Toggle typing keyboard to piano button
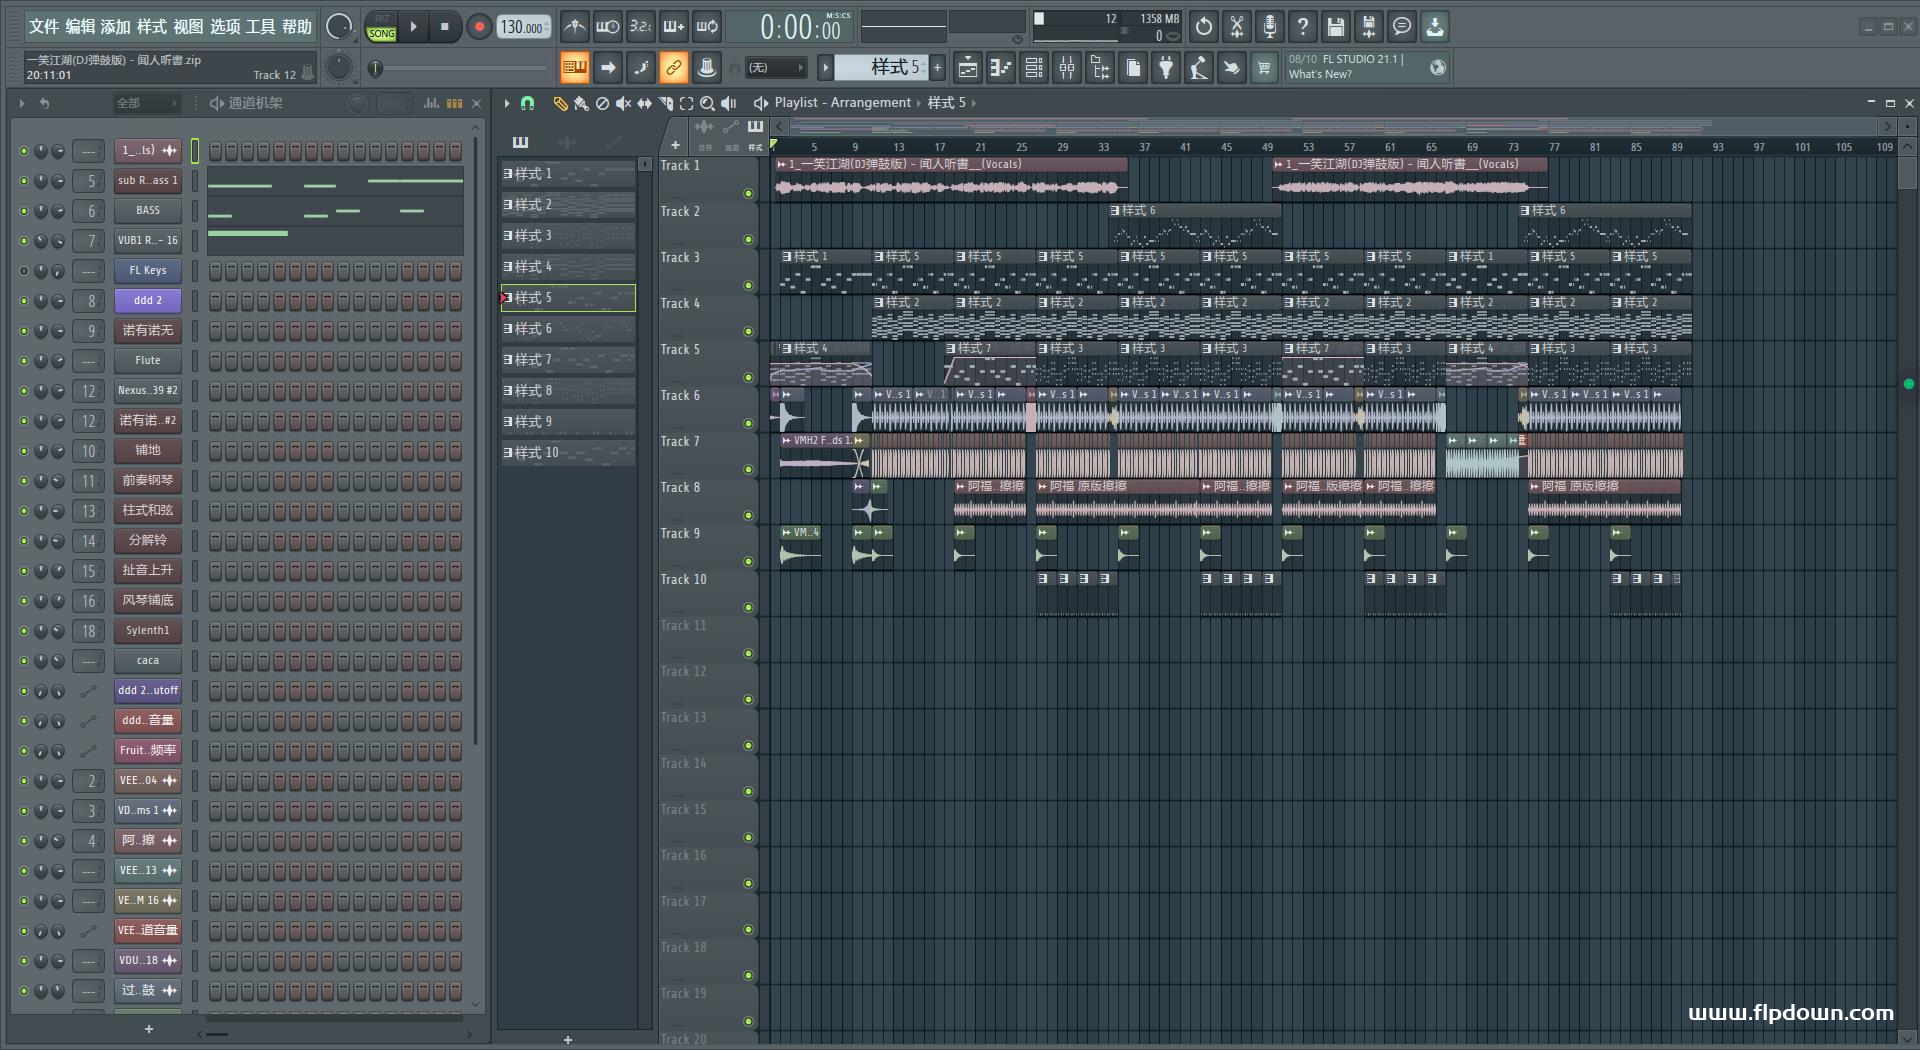The image size is (1920, 1050). click(x=574, y=68)
